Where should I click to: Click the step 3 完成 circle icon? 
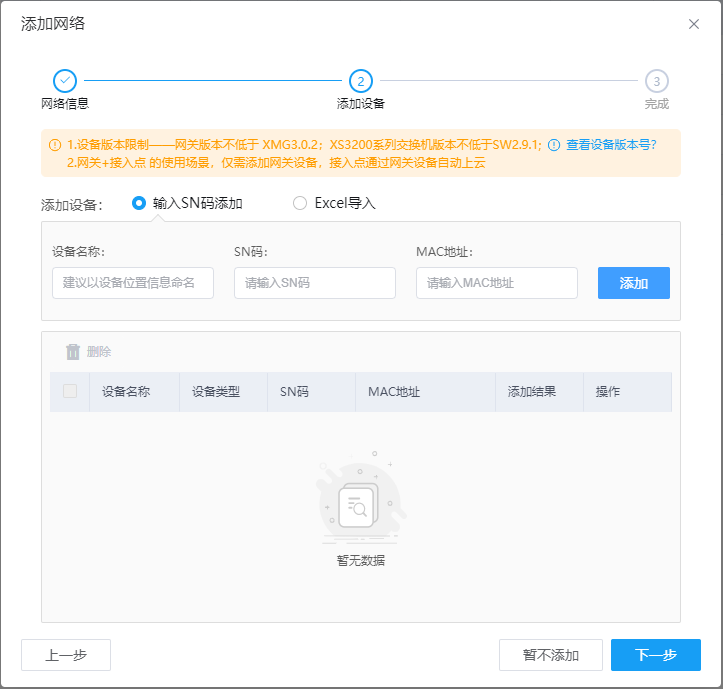pyautogui.click(x=656, y=81)
